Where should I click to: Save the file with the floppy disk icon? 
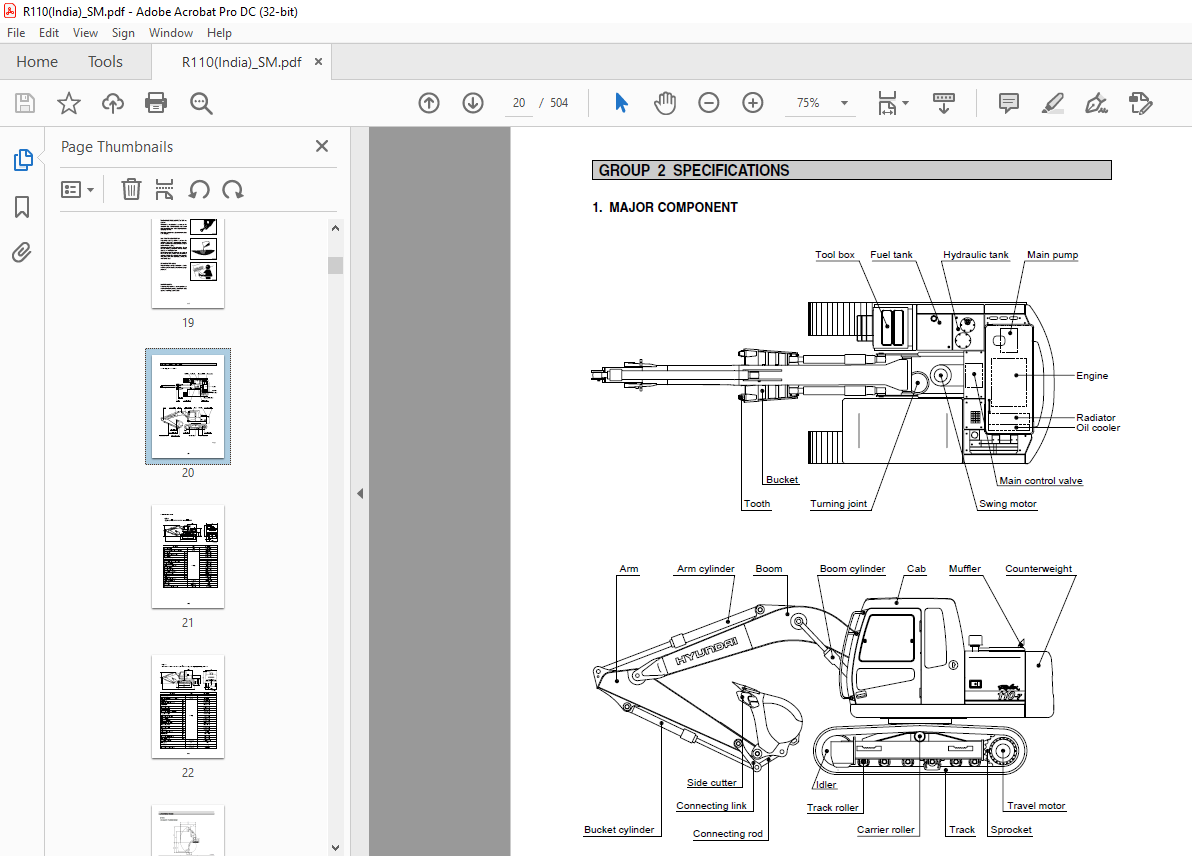click(25, 103)
